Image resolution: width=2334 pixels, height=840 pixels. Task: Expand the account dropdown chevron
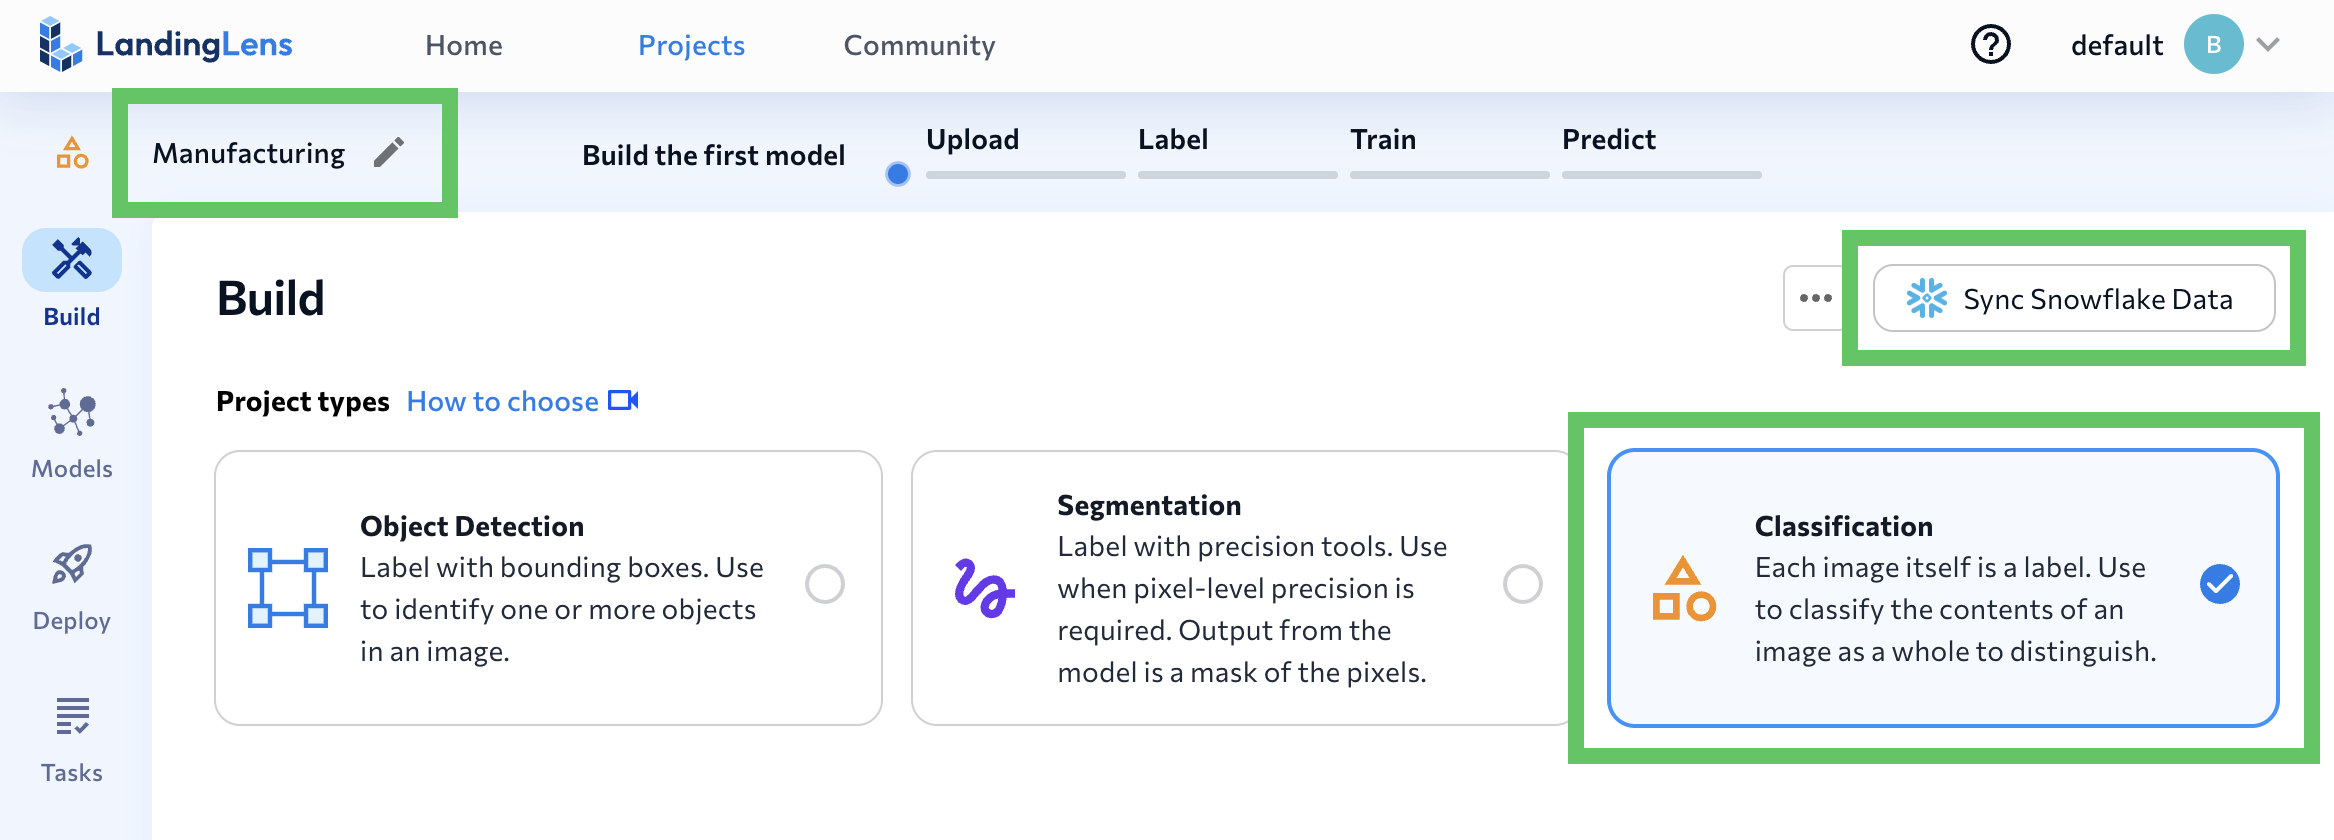[x=2268, y=45]
